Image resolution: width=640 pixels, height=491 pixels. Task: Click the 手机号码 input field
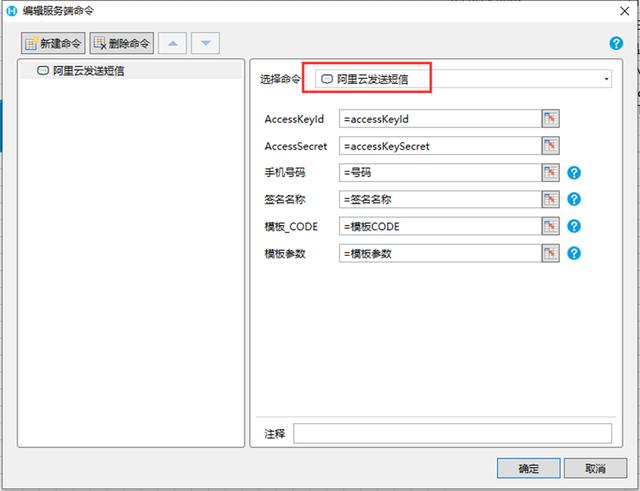(440, 173)
